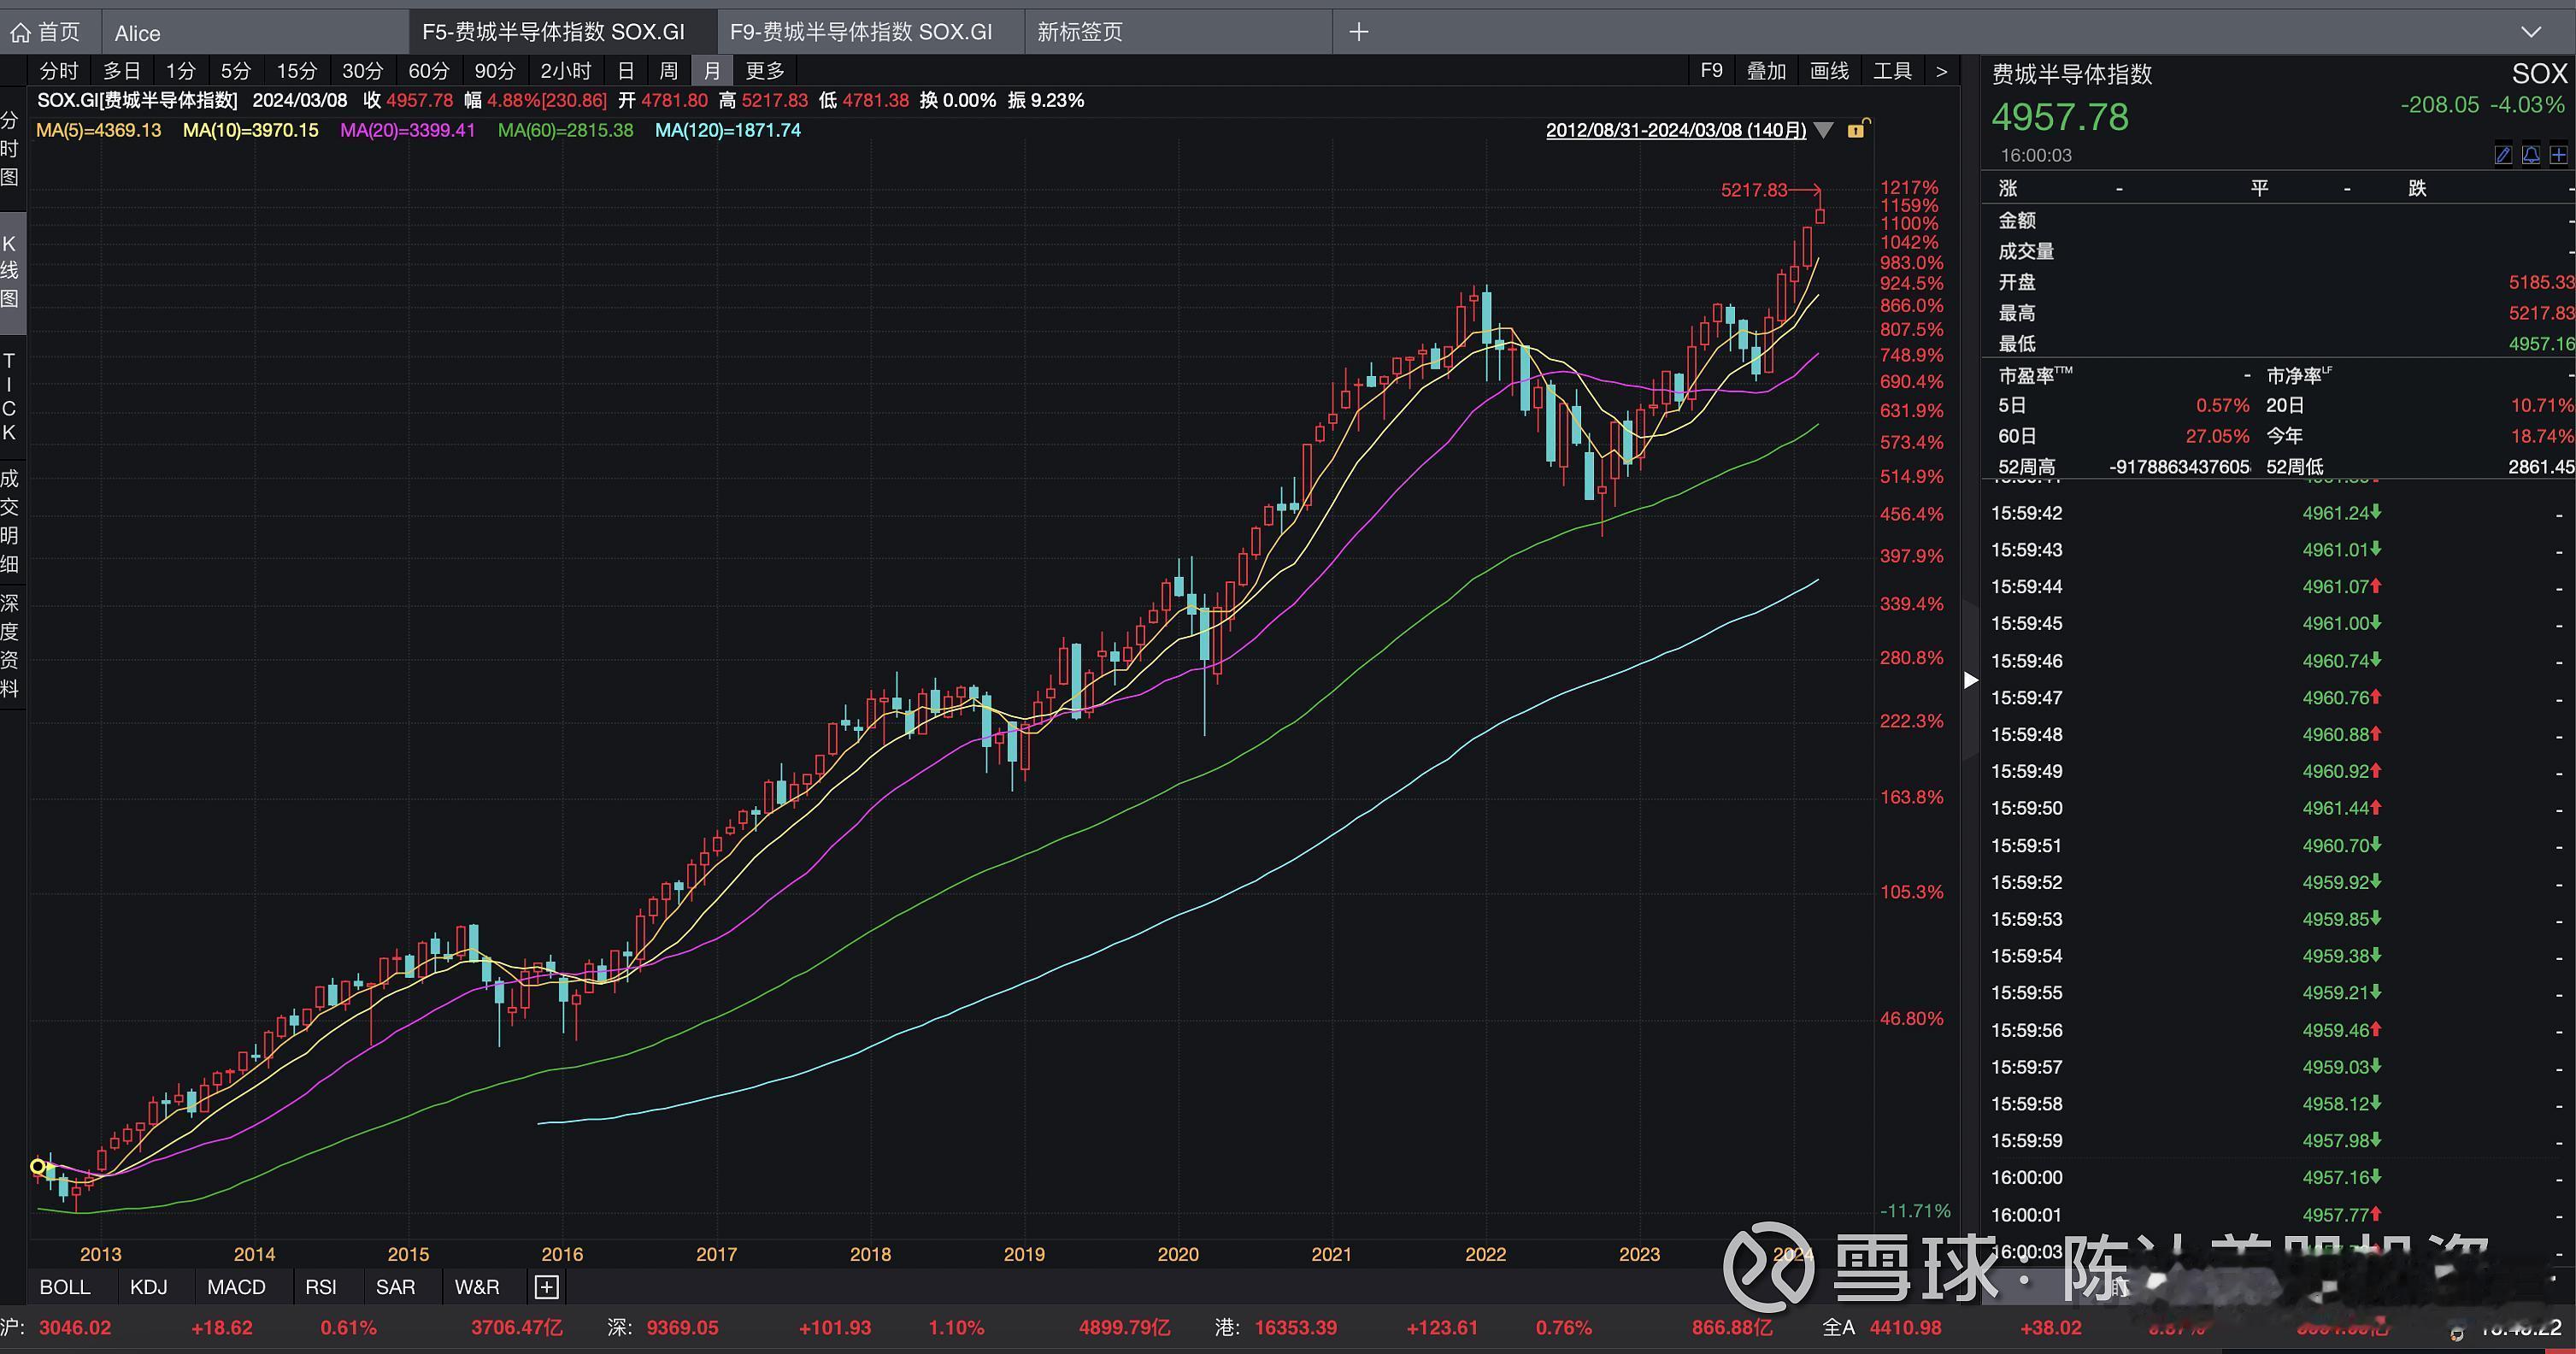2576x1354 pixels.
Task: Show more toolbar options with > arrow
Action: tap(1941, 71)
